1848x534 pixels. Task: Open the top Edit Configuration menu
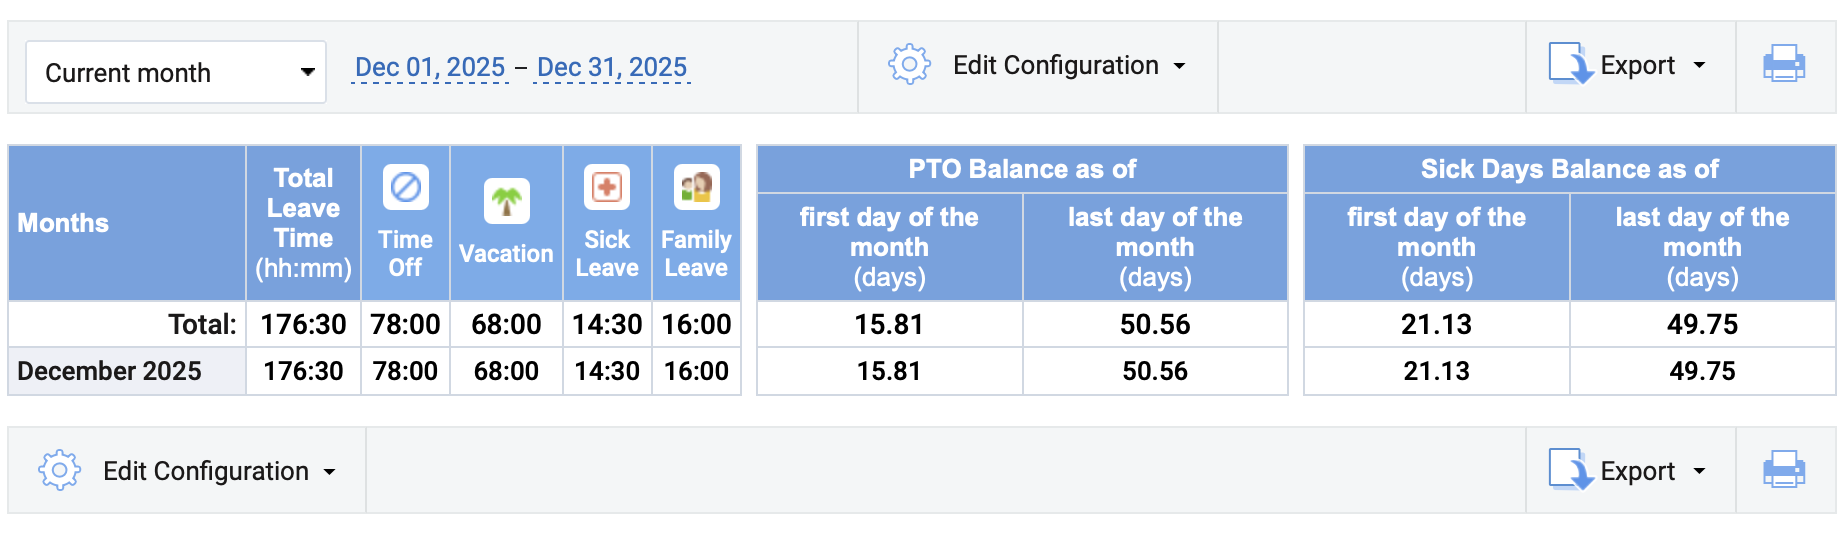pyautogui.click(x=1068, y=66)
